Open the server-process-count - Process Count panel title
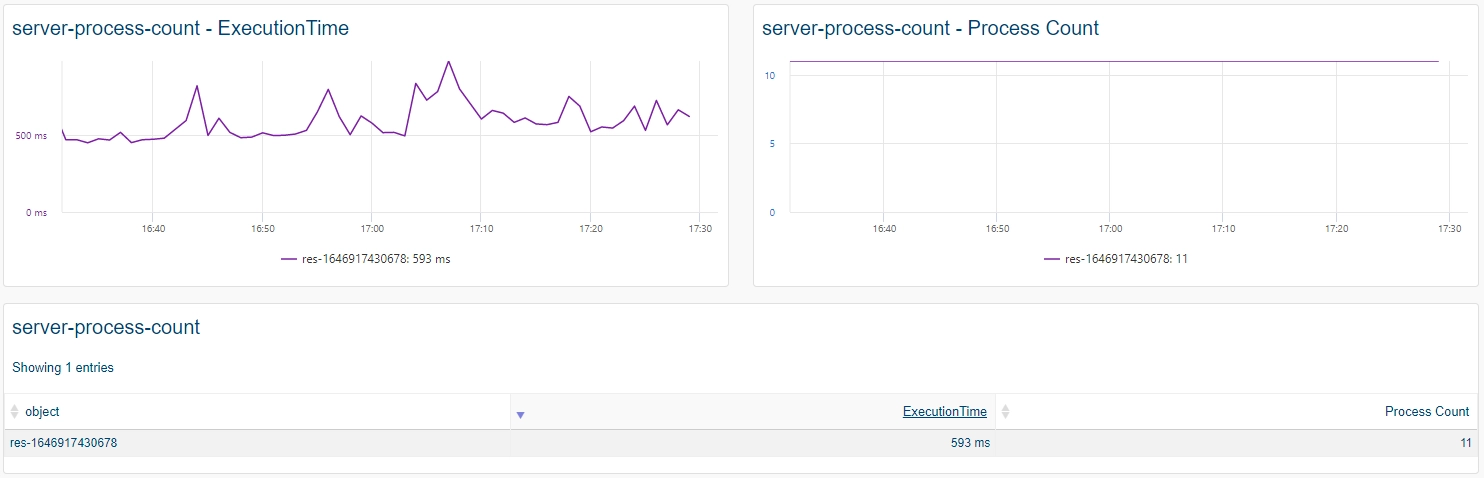 930,29
